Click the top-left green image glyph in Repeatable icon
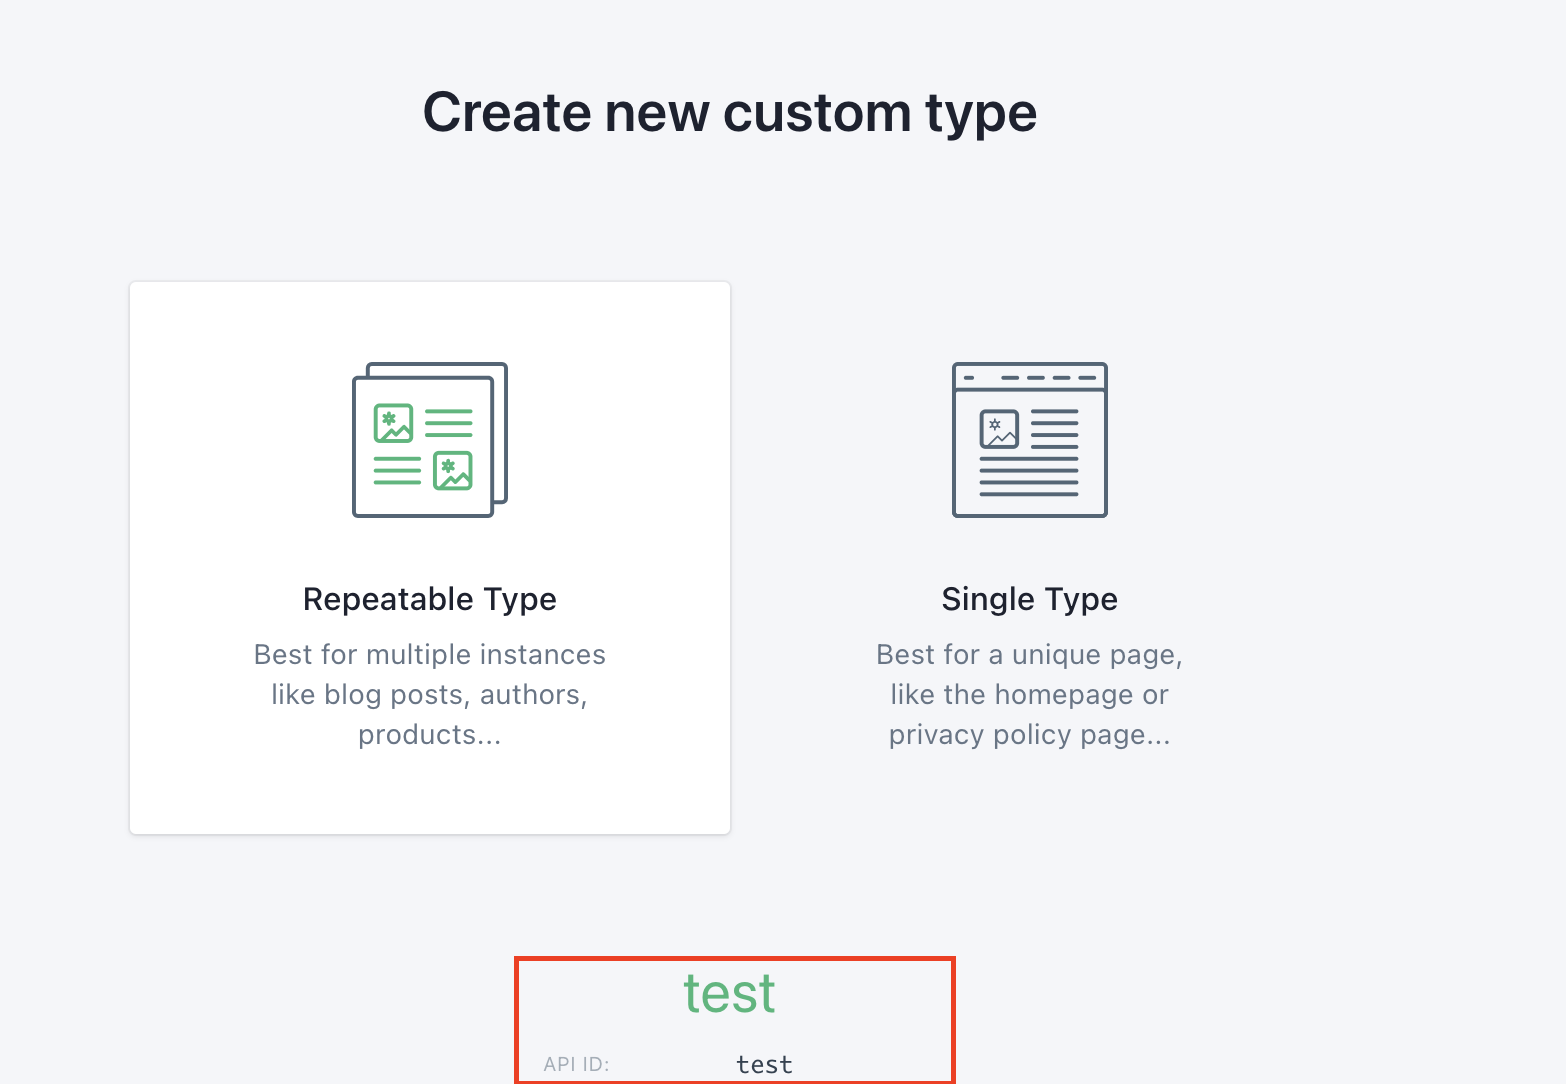The image size is (1566, 1084). [x=393, y=423]
